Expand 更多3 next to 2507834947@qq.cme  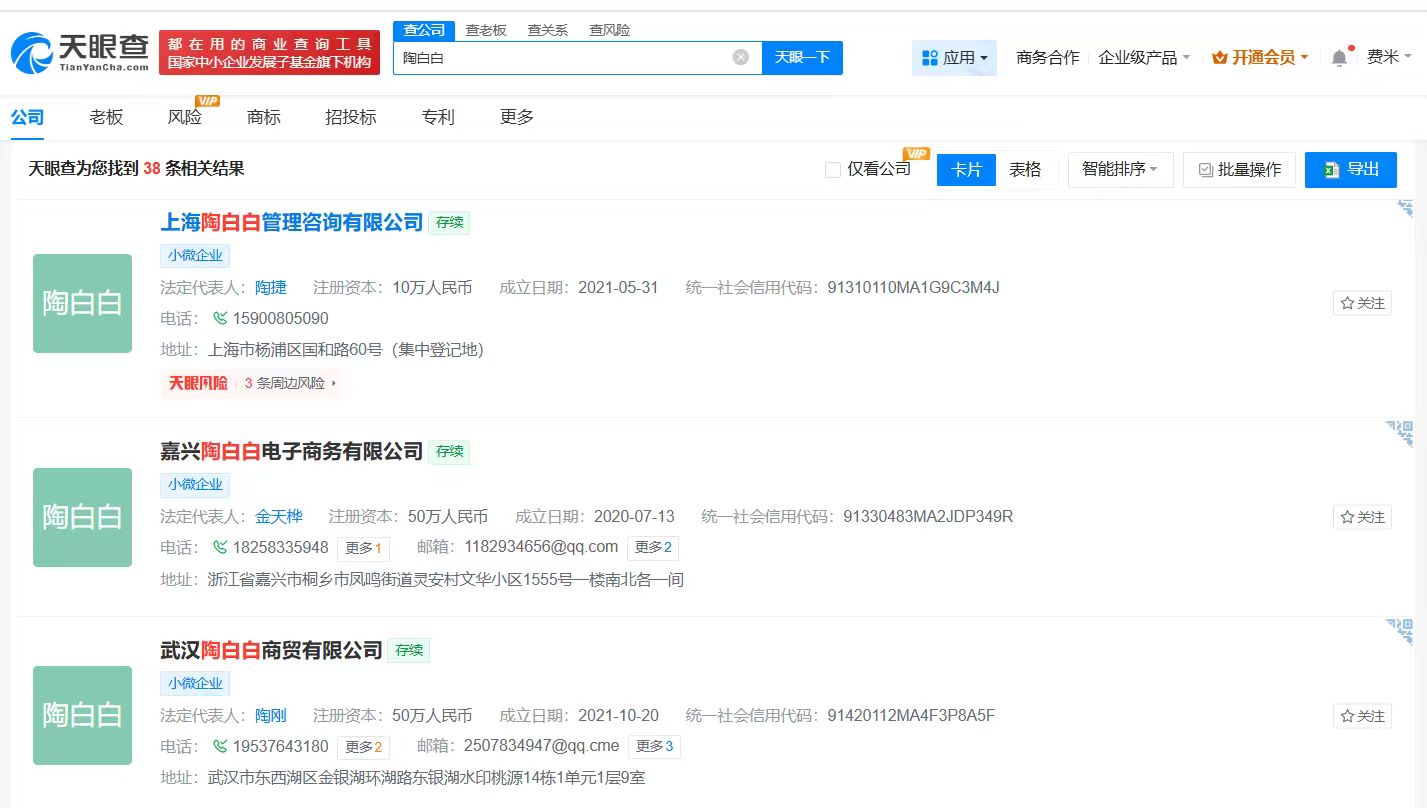[x=655, y=747]
